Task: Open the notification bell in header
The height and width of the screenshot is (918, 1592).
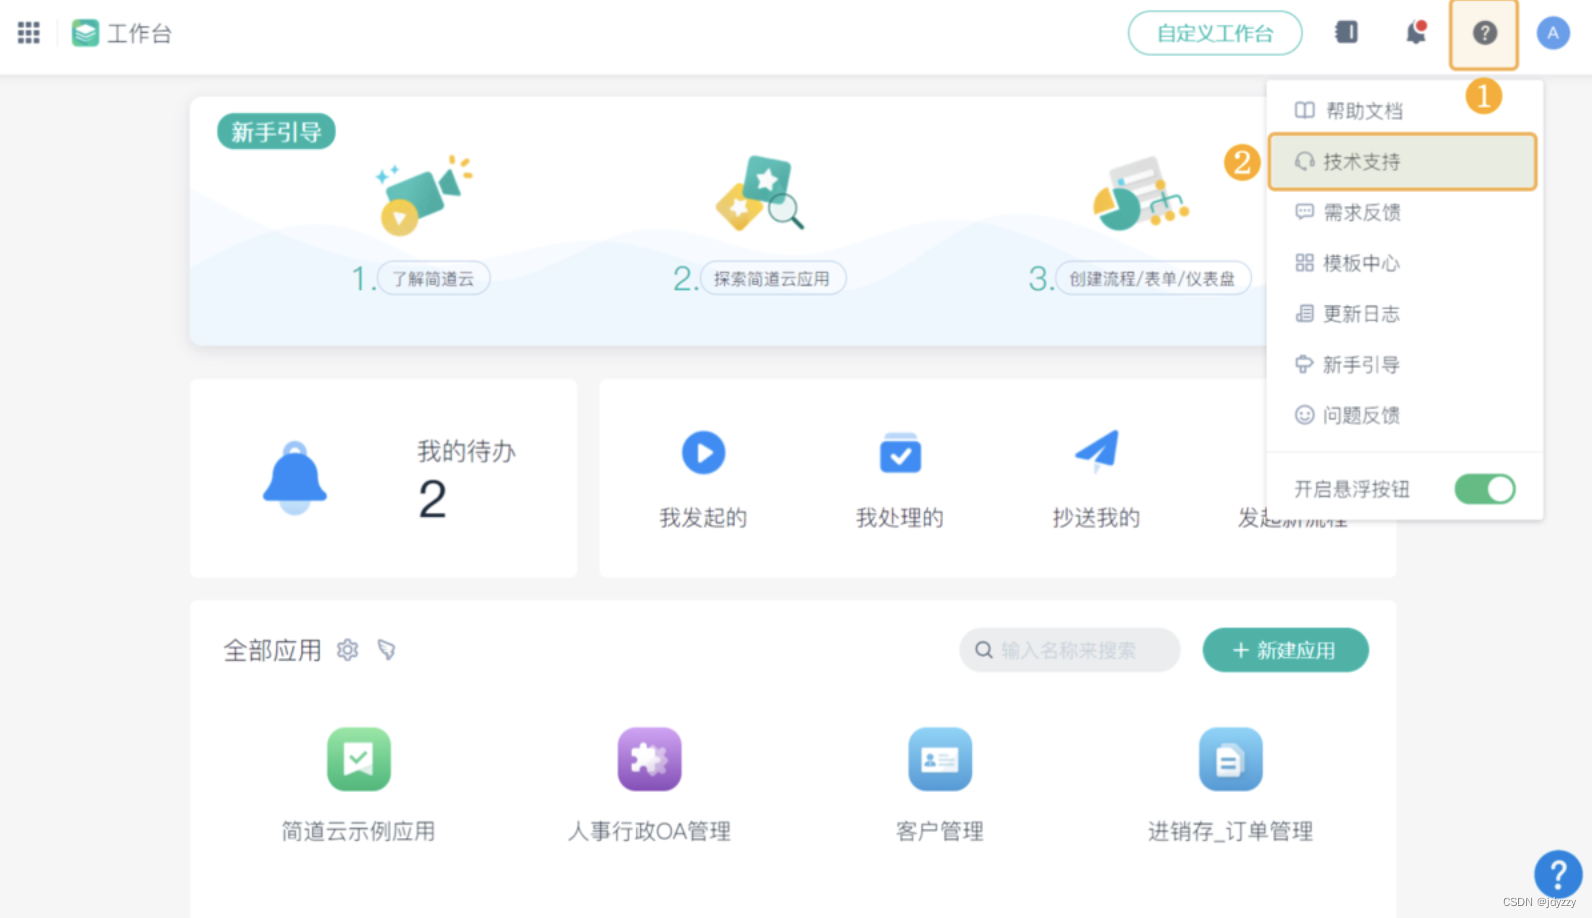Action: pyautogui.click(x=1416, y=33)
